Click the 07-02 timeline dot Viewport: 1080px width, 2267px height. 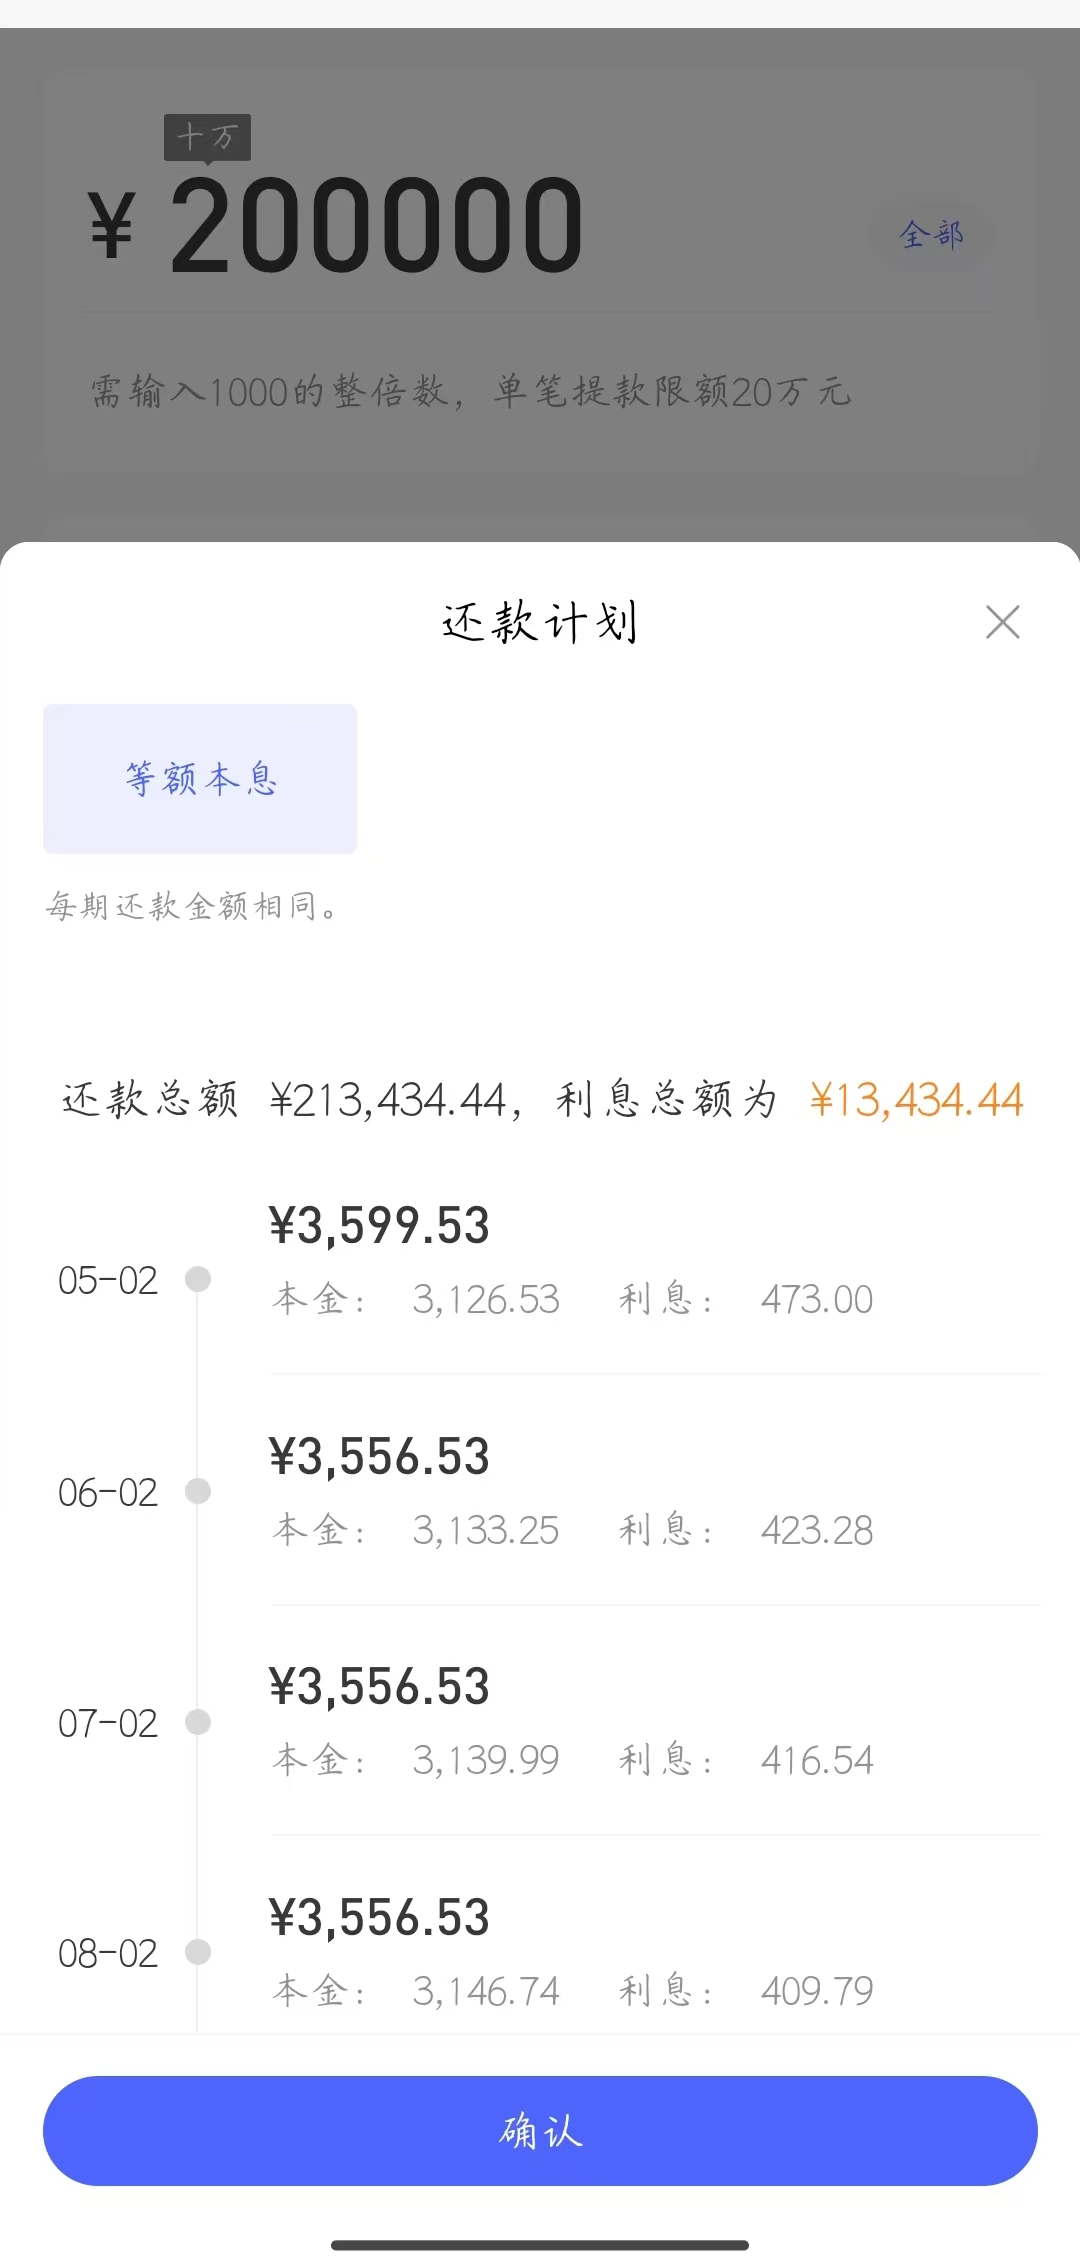tap(198, 1722)
